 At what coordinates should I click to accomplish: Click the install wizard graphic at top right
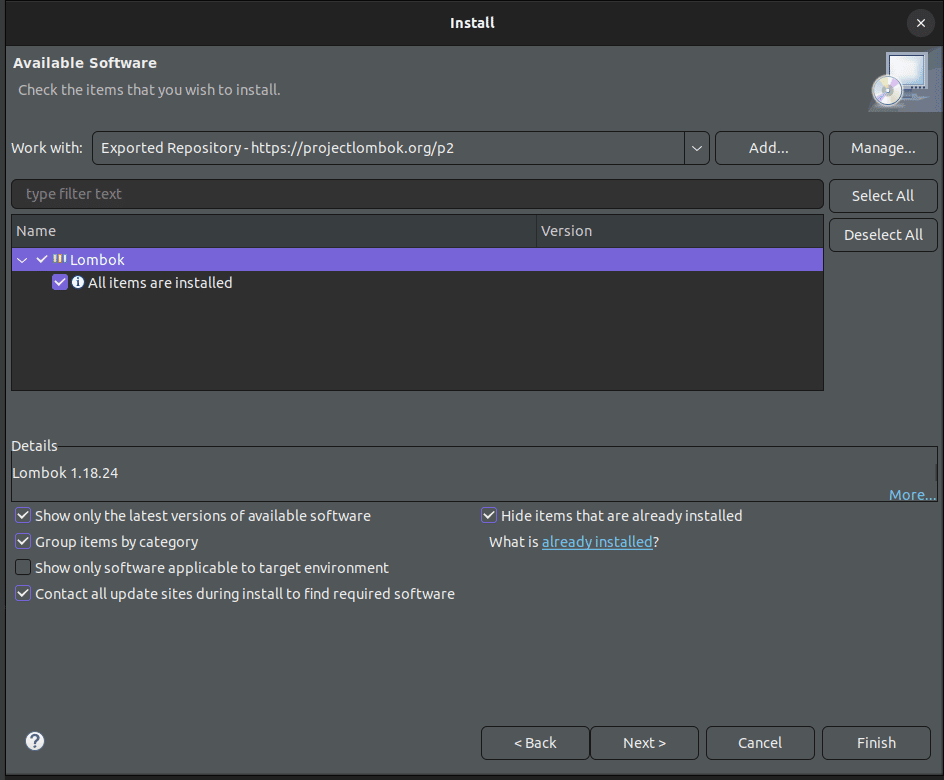click(903, 80)
